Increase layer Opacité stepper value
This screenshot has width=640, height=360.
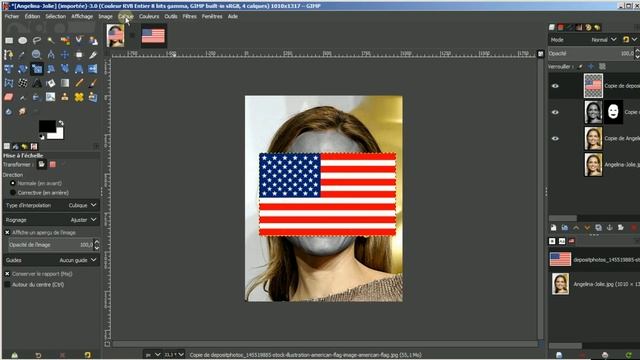[637, 51]
